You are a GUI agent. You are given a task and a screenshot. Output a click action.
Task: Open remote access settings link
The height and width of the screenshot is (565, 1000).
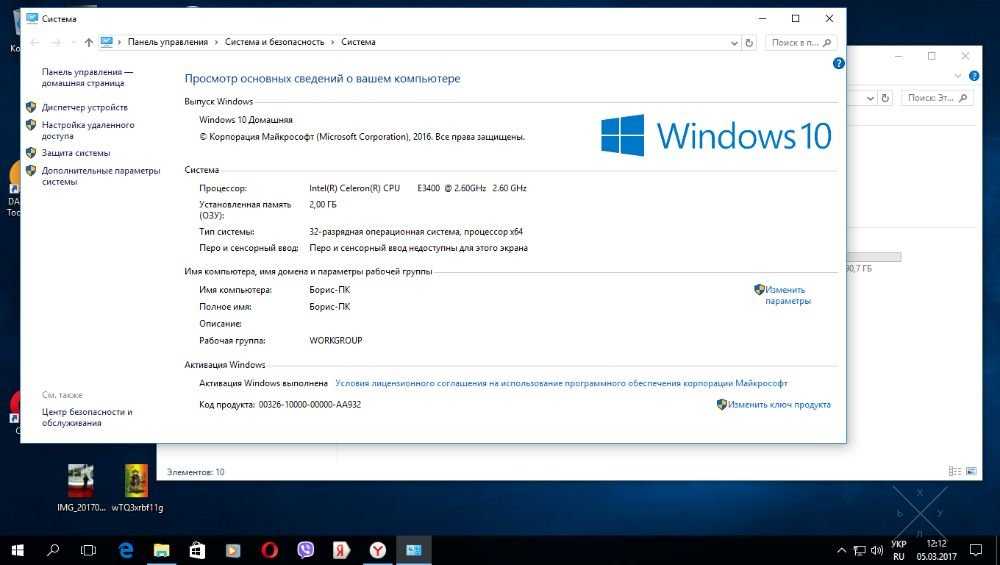88,130
